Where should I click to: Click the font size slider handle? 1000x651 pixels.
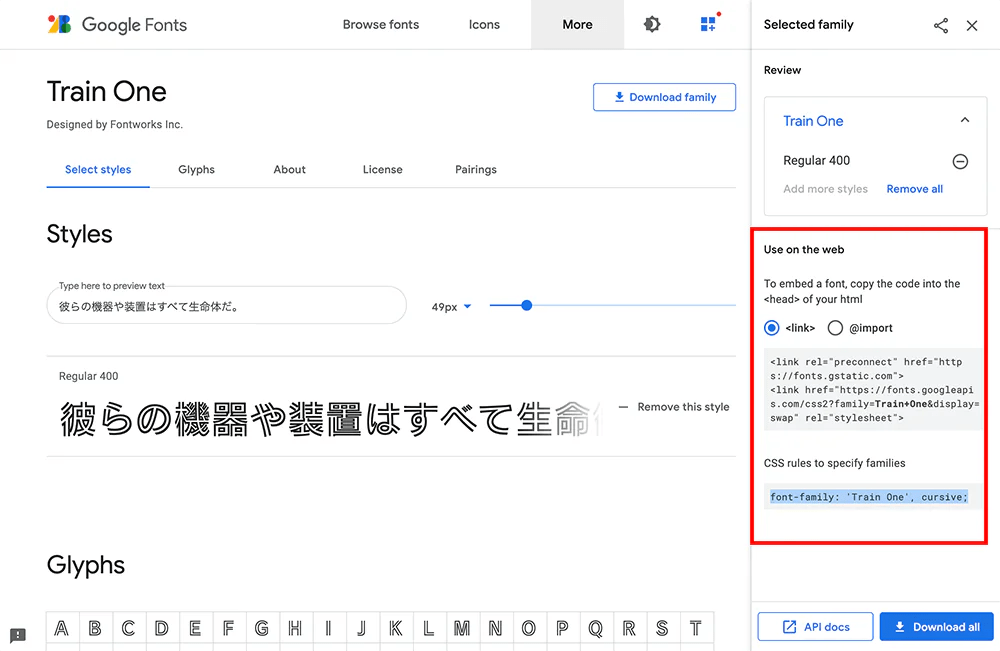point(526,305)
